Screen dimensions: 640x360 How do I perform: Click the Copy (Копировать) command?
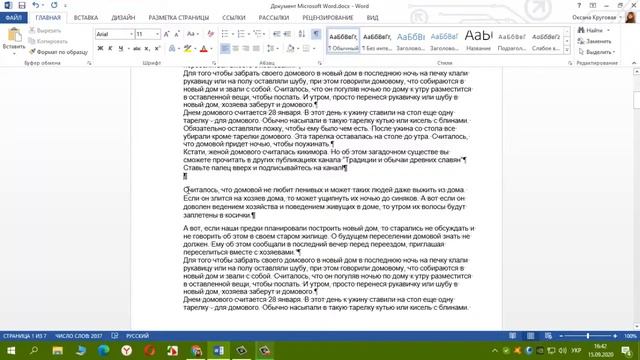coord(48,41)
